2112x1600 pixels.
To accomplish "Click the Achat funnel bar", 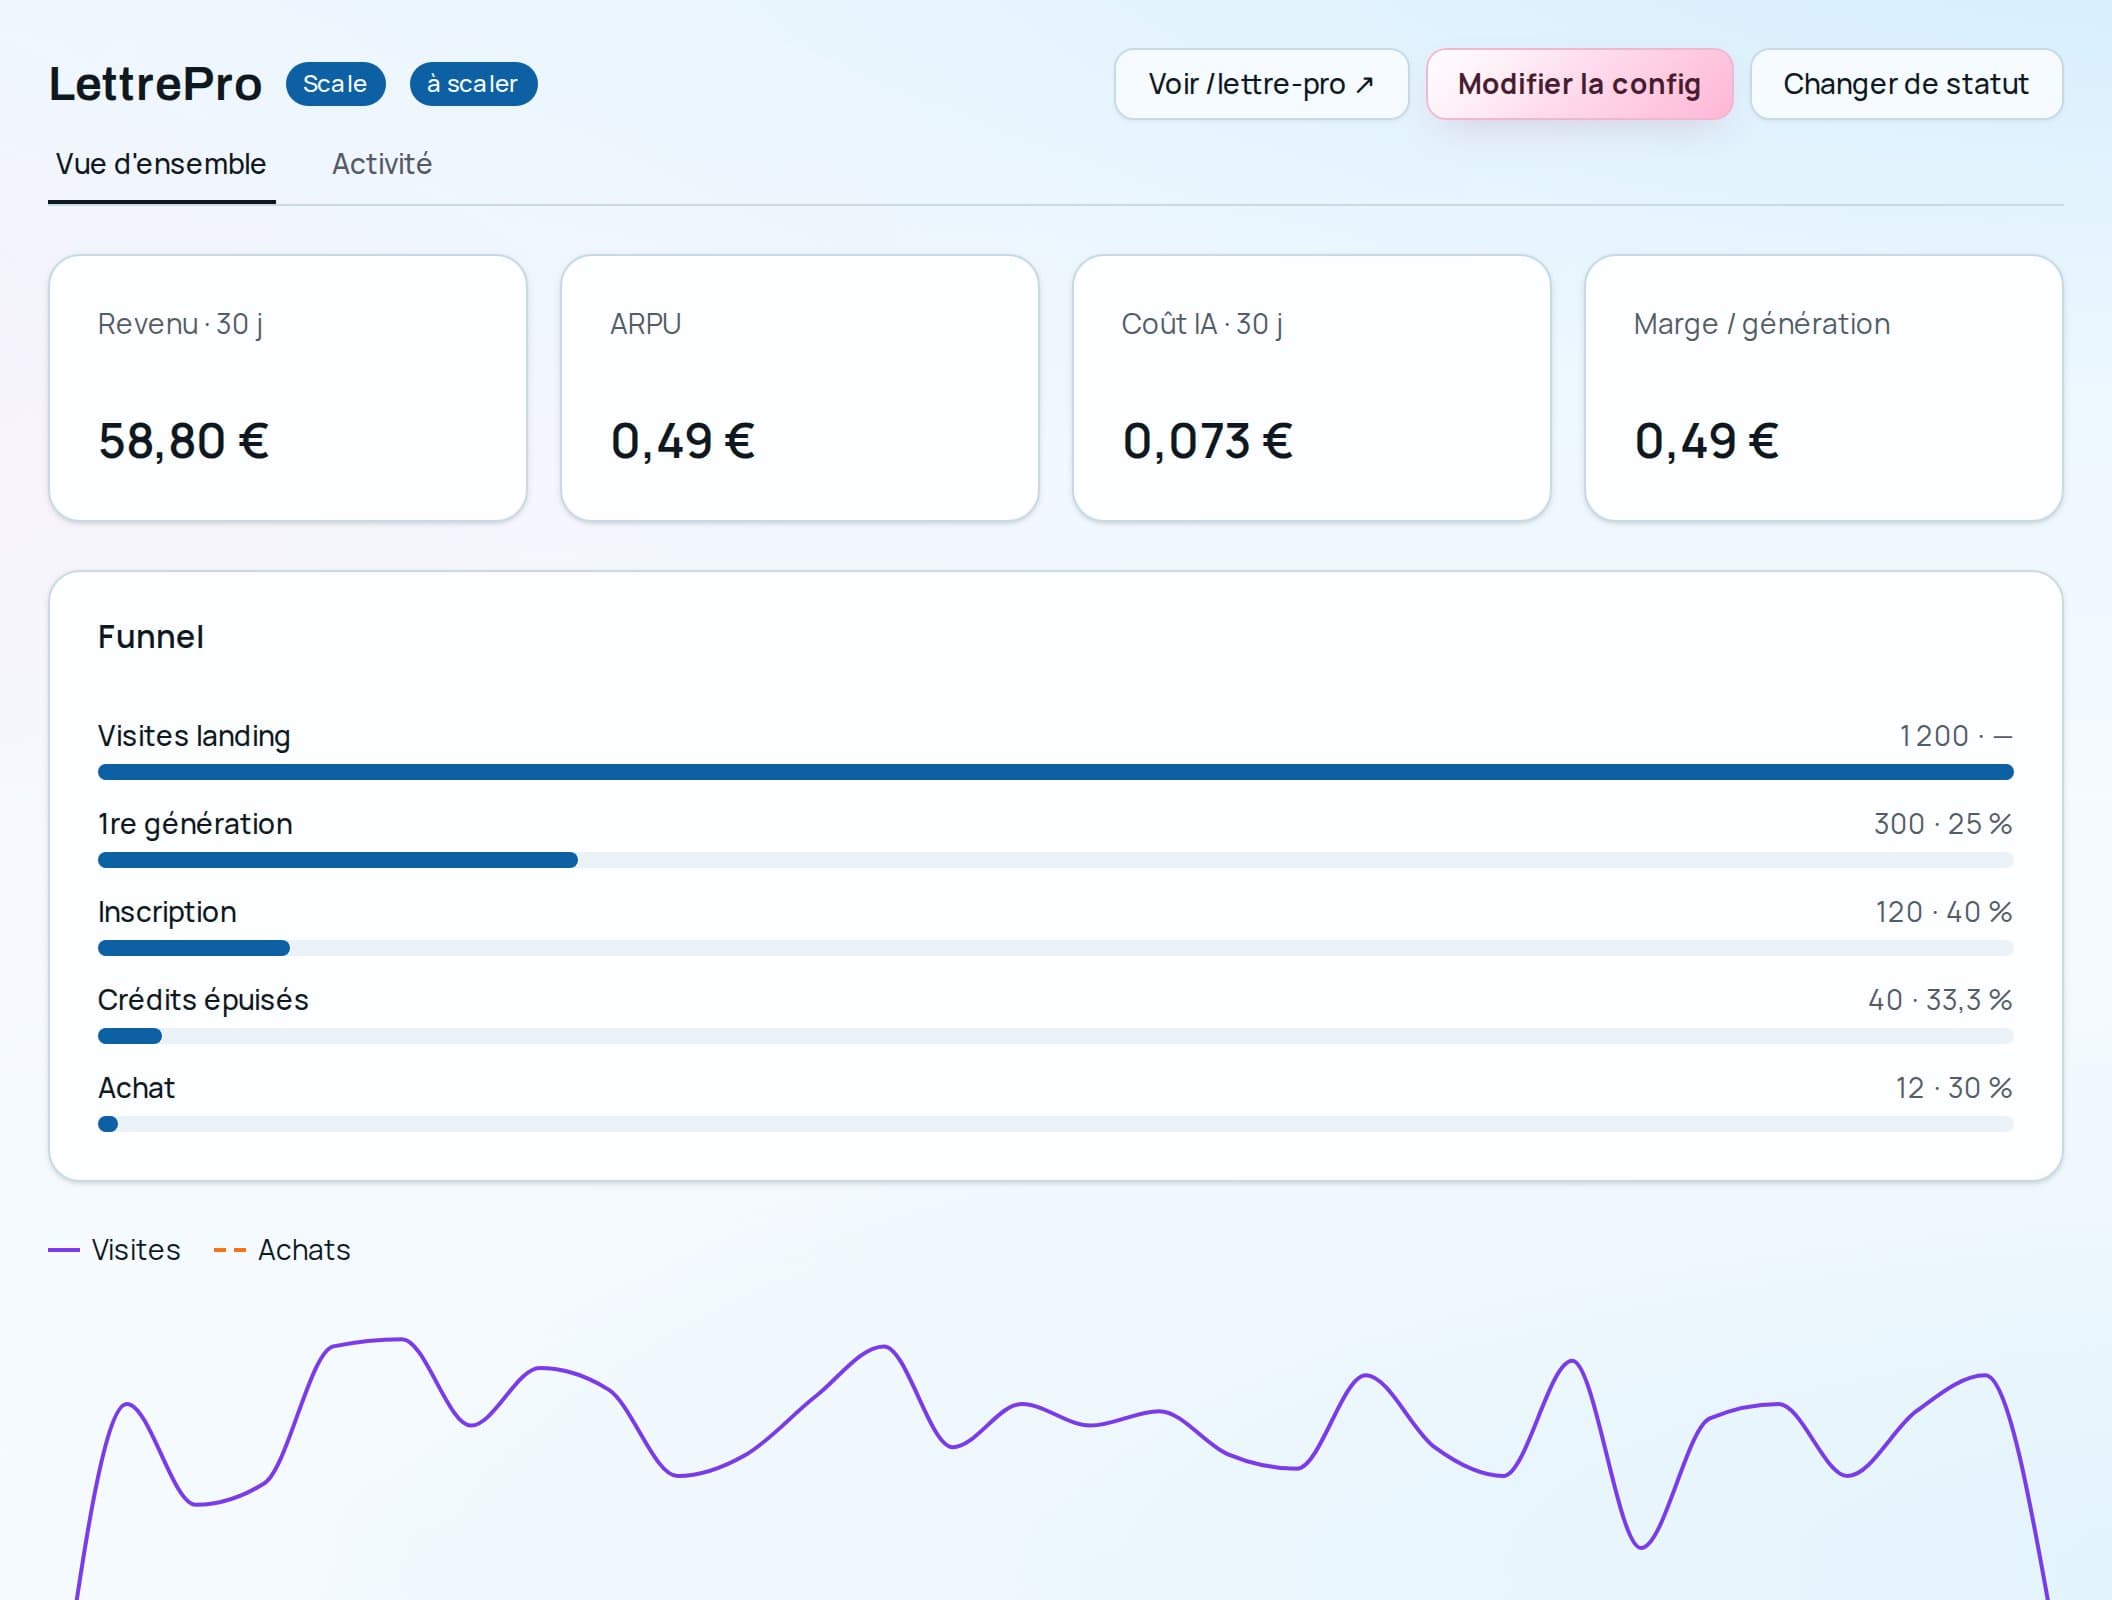I will [1055, 1124].
